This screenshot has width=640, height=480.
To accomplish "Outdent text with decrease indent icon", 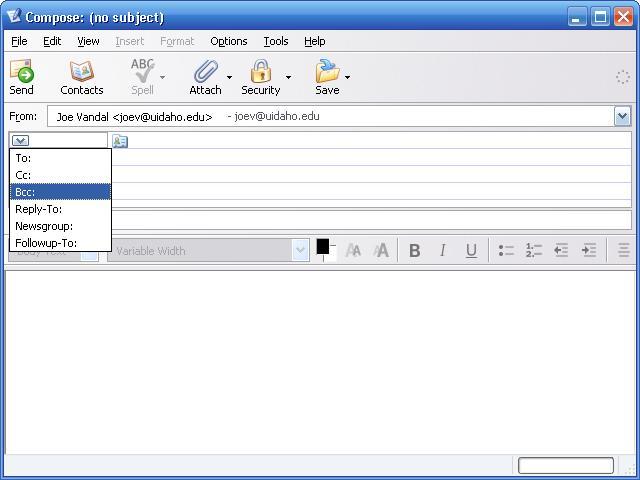I will click(x=561, y=250).
